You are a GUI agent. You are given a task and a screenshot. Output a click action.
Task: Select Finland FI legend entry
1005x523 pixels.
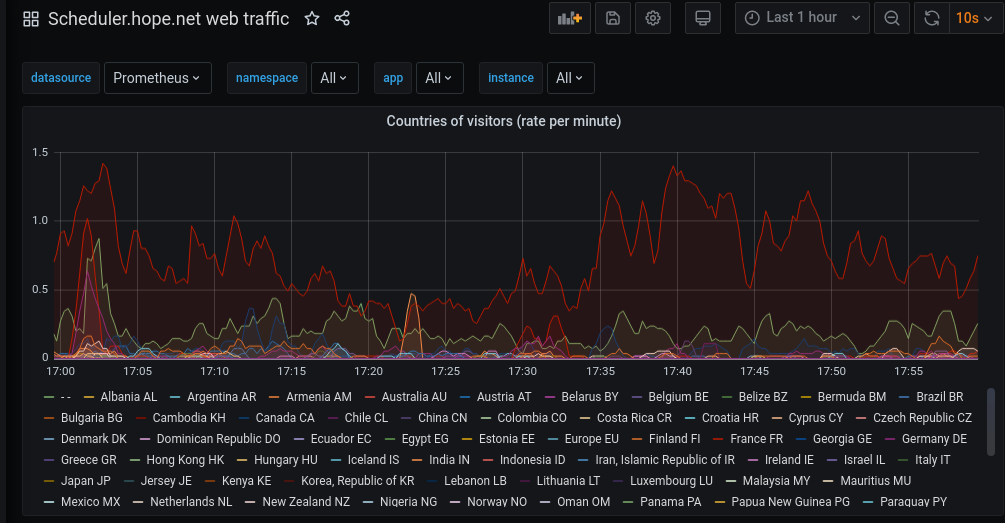pos(674,440)
